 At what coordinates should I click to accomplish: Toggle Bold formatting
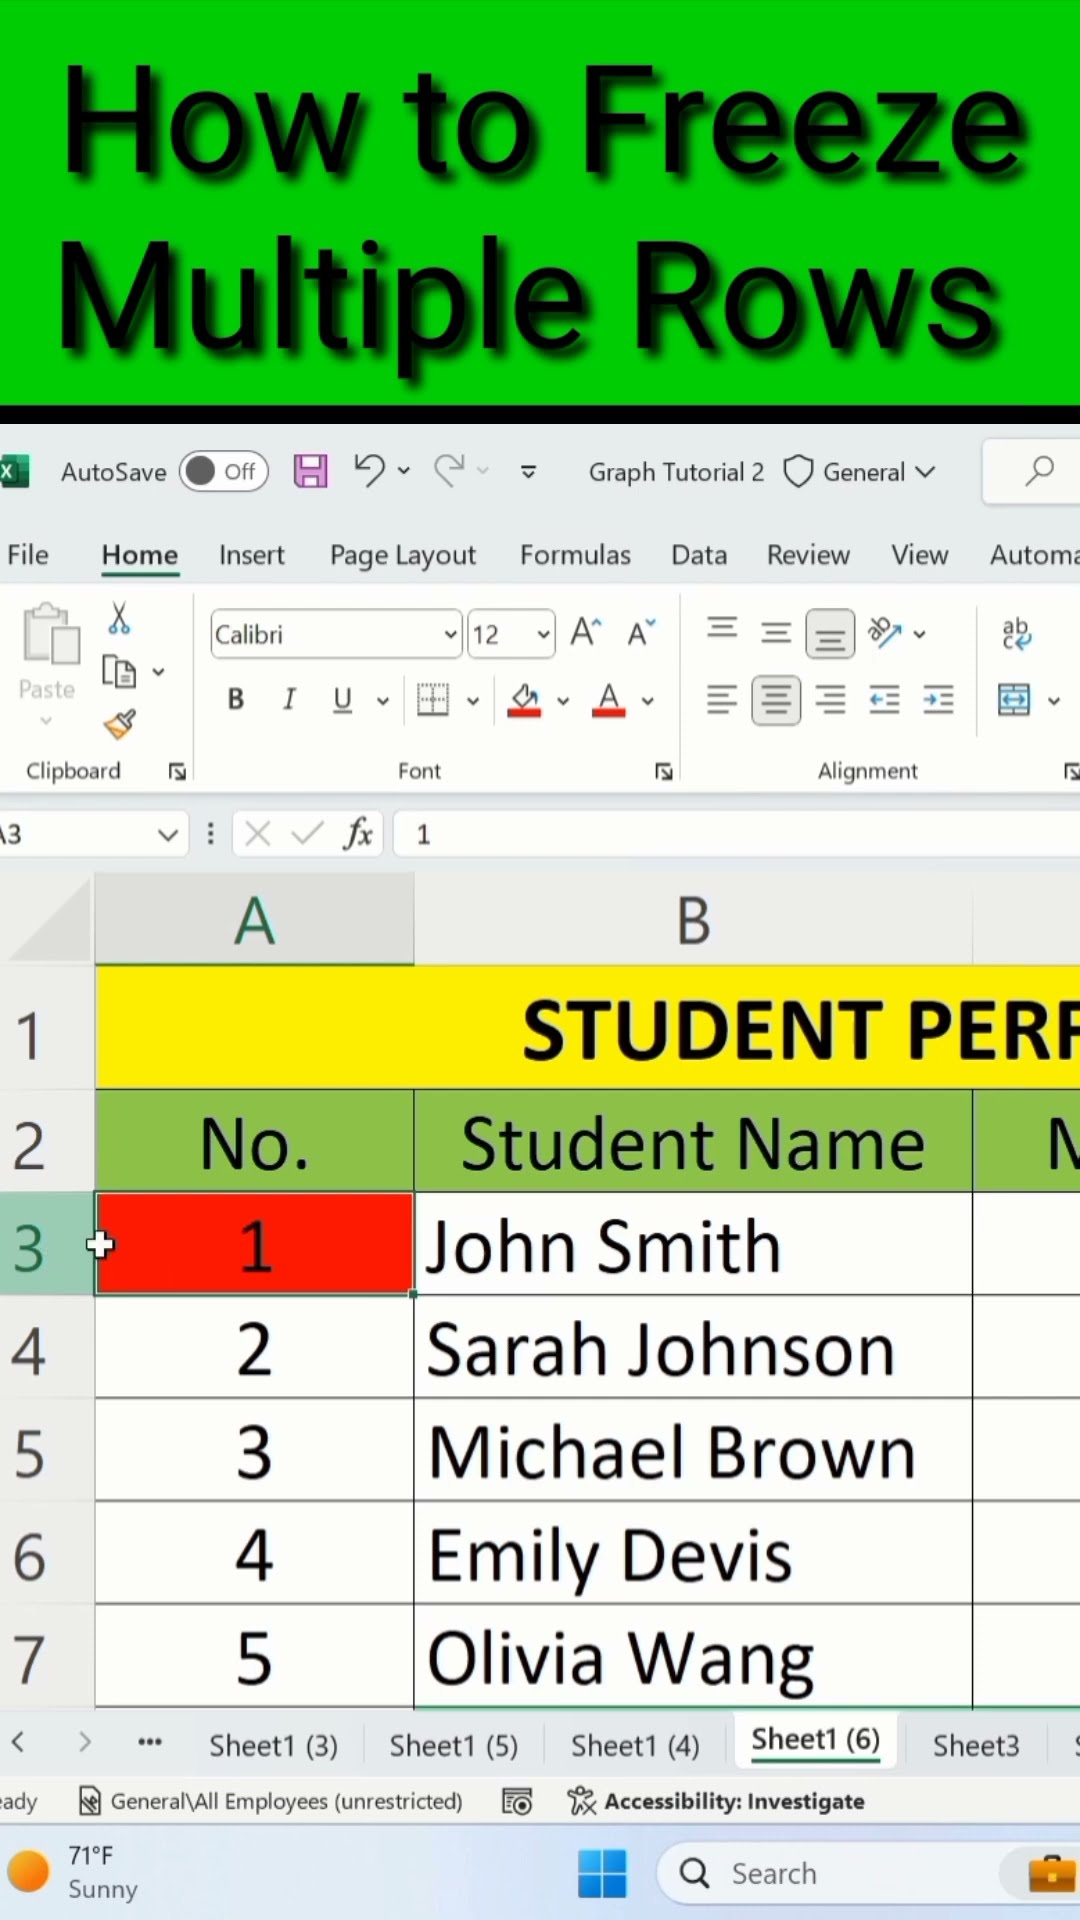coord(236,699)
